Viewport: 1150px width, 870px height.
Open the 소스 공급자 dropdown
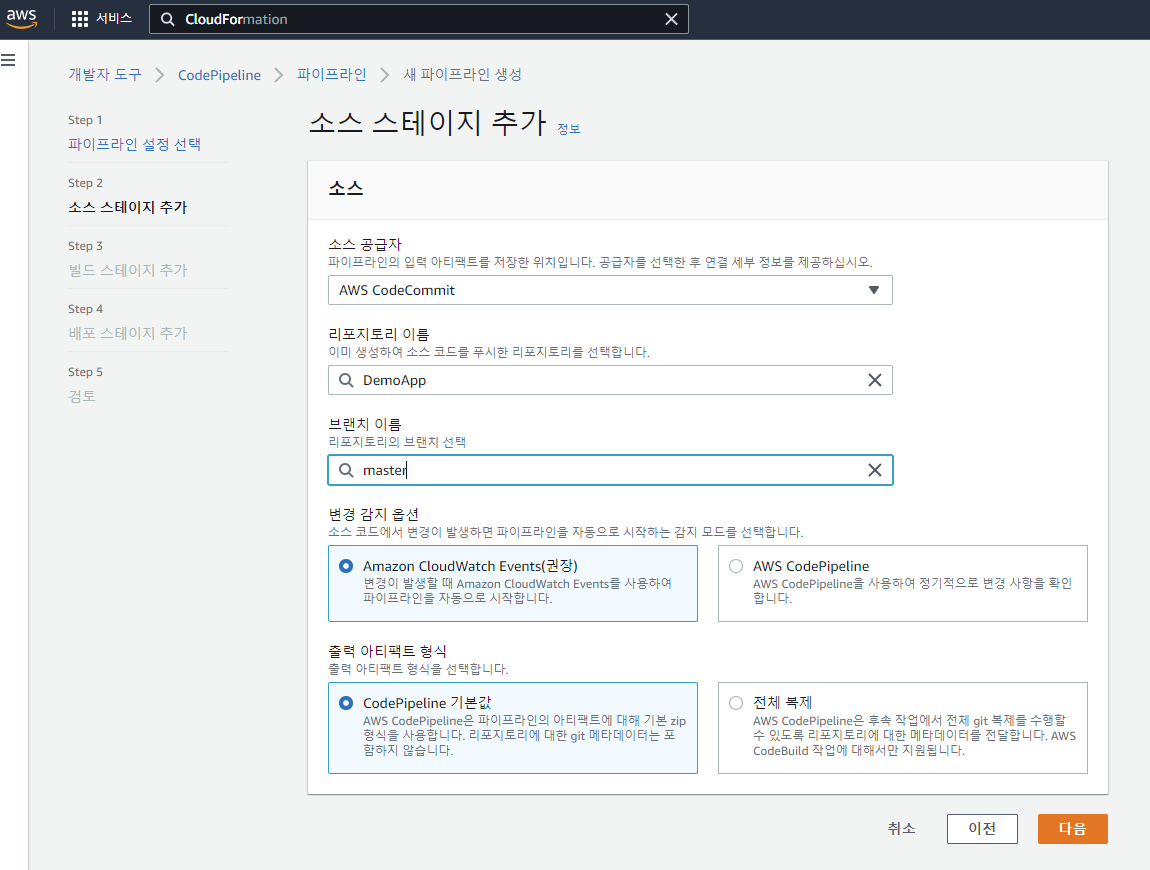610,290
